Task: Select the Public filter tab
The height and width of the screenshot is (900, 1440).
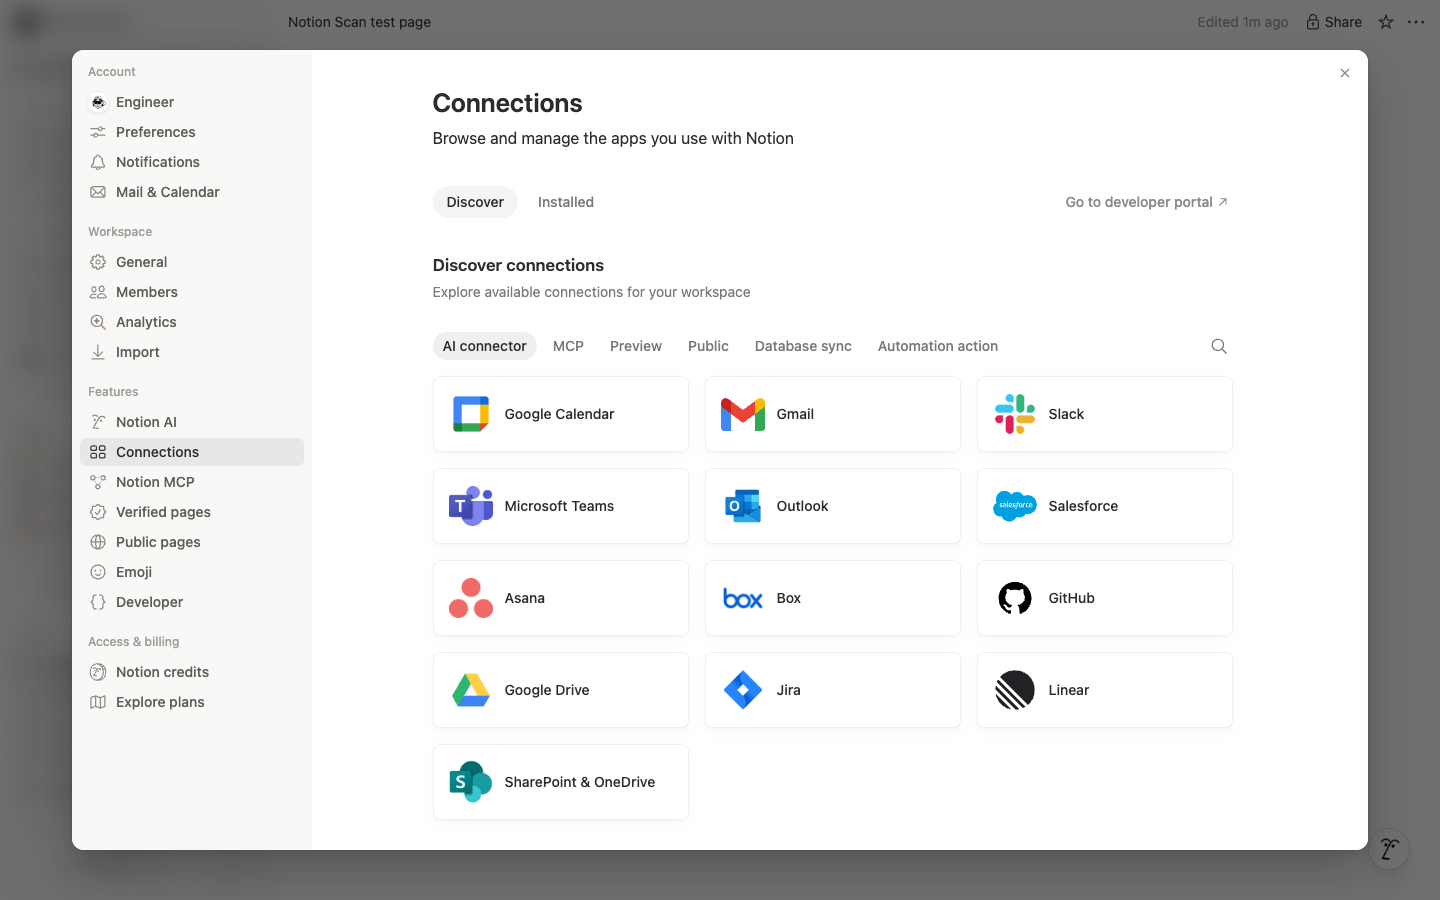Action: [708, 346]
